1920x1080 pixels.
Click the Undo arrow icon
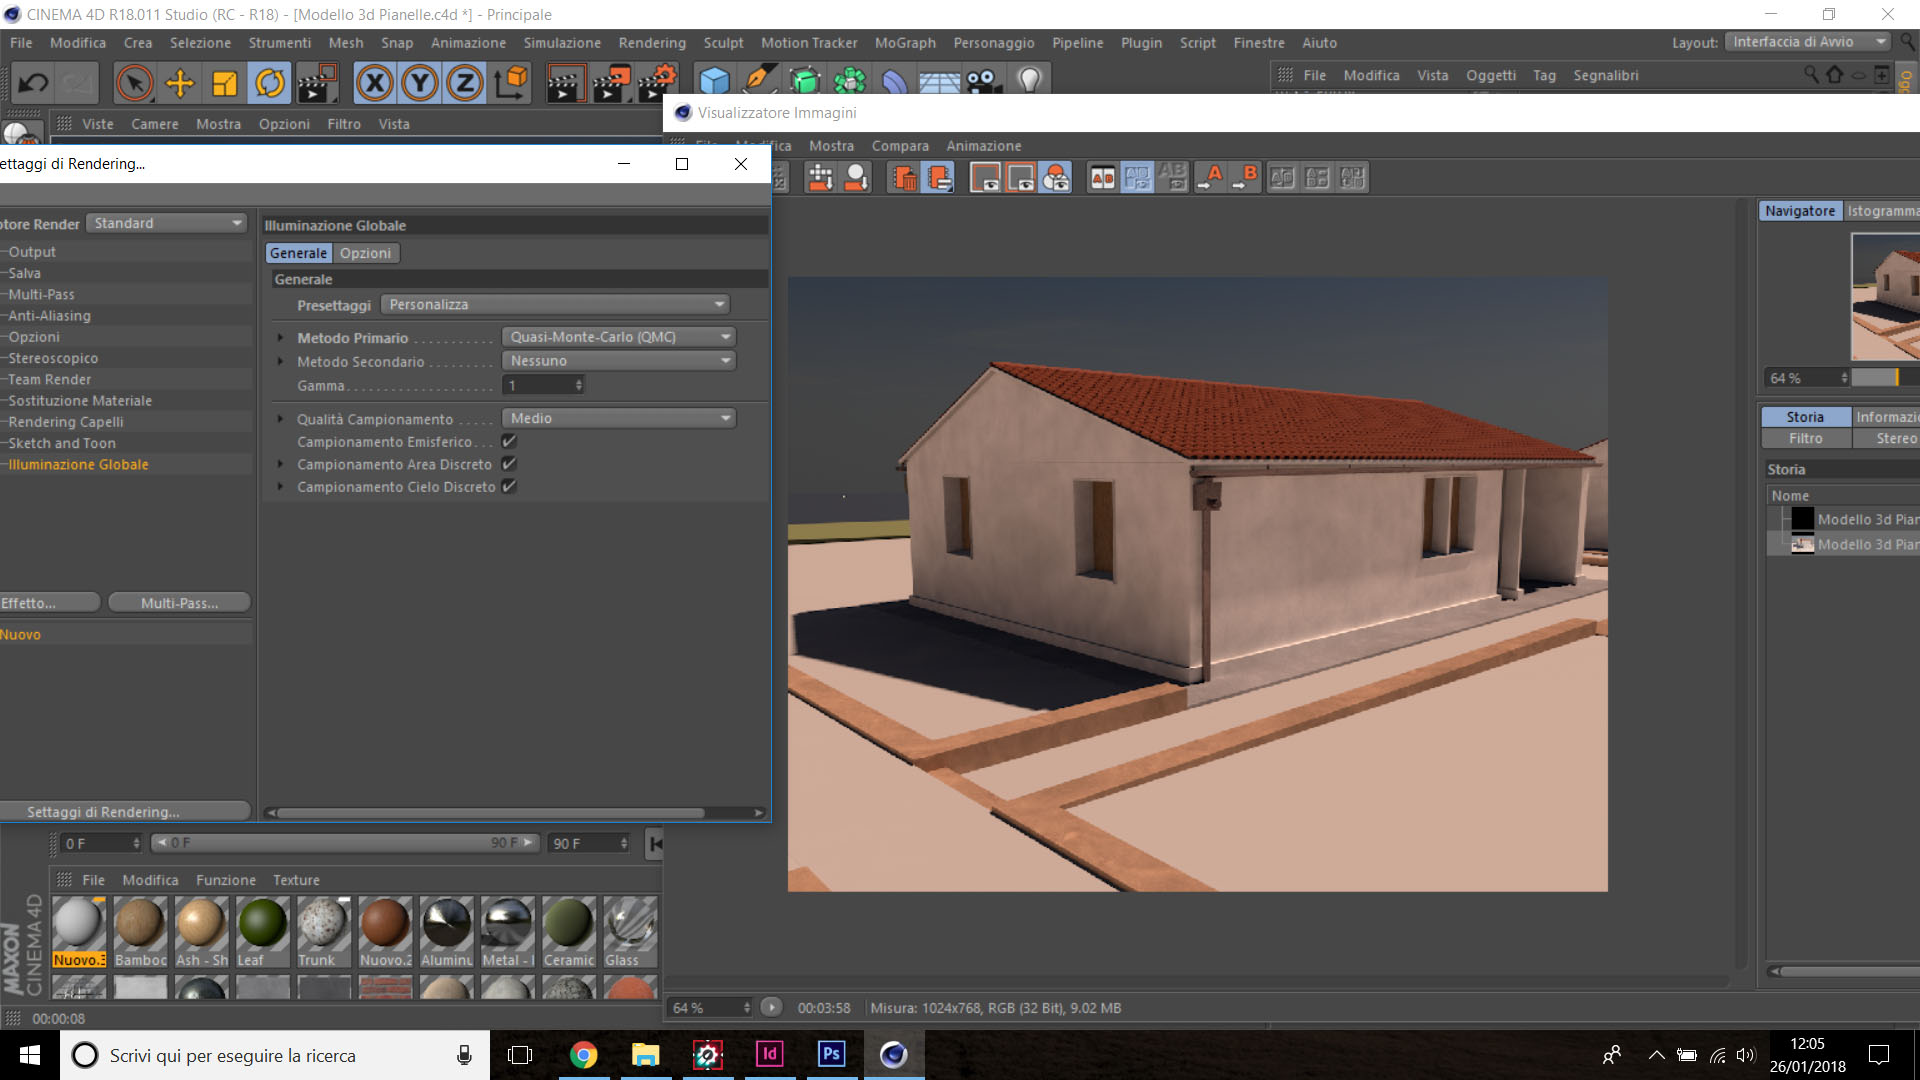[x=33, y=83]
